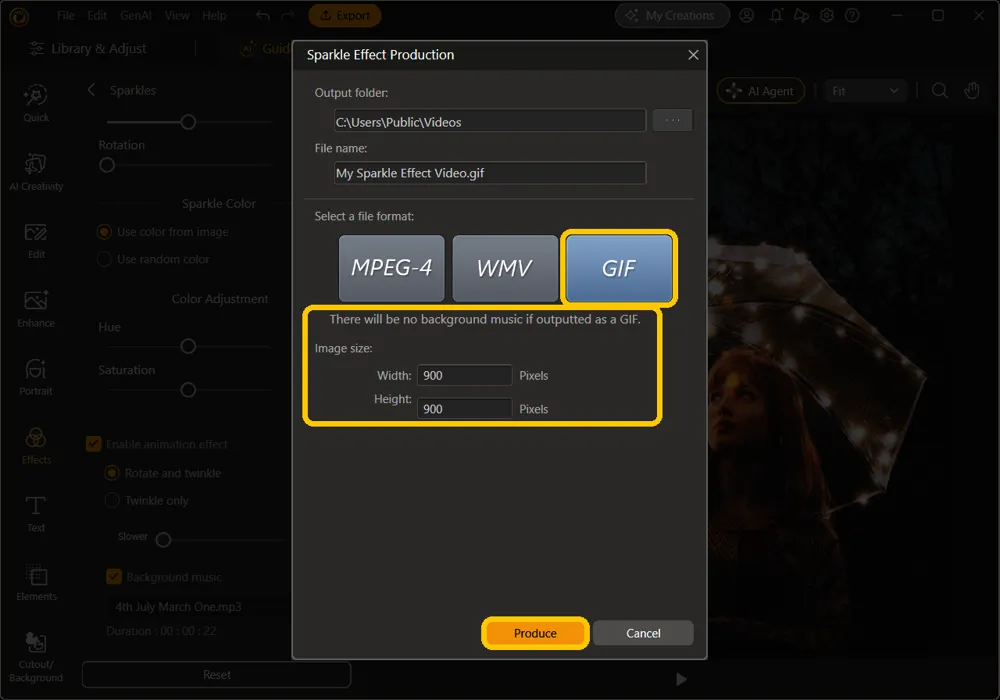The height and width of the screenshot is (700, 1000).
Task: Toggle Background music checkbox
Action: coord(114,577)
